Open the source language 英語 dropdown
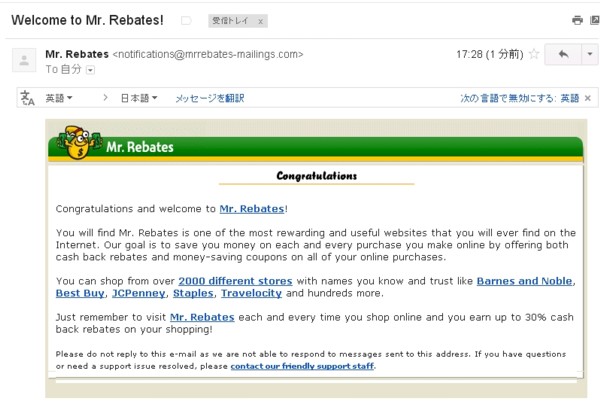Screen dimensions: 600x411 tap(58, 98)
